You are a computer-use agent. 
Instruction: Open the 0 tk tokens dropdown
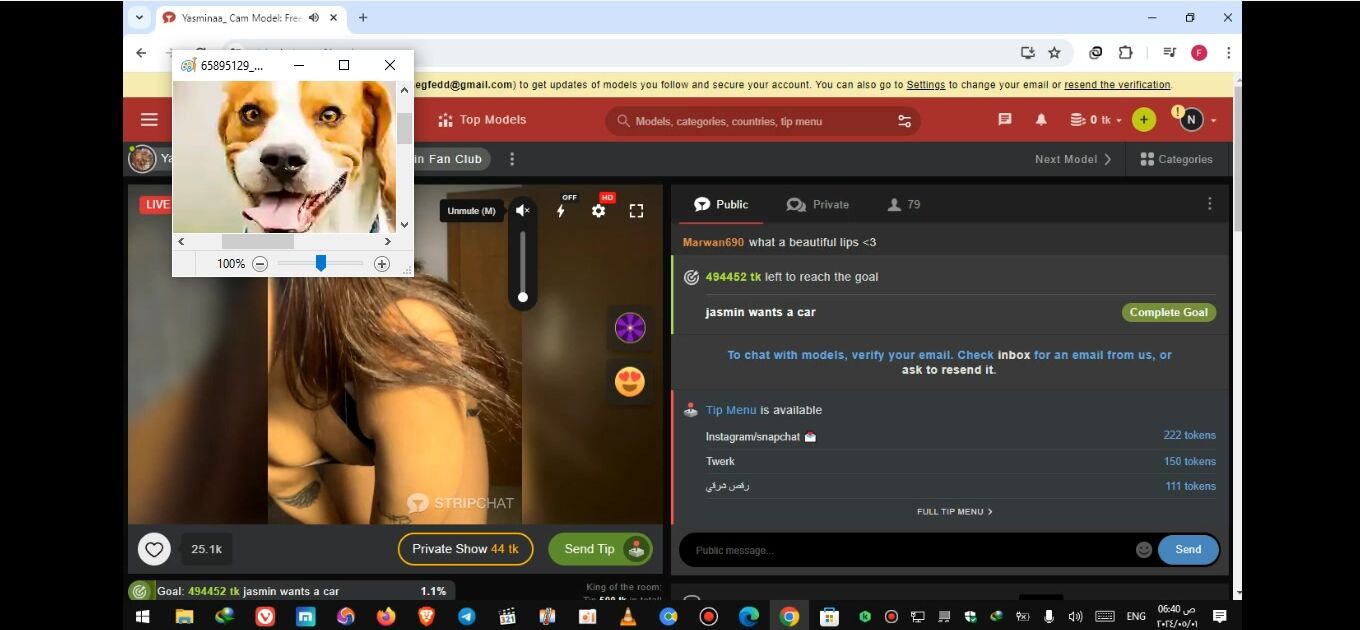(1096, 120)
